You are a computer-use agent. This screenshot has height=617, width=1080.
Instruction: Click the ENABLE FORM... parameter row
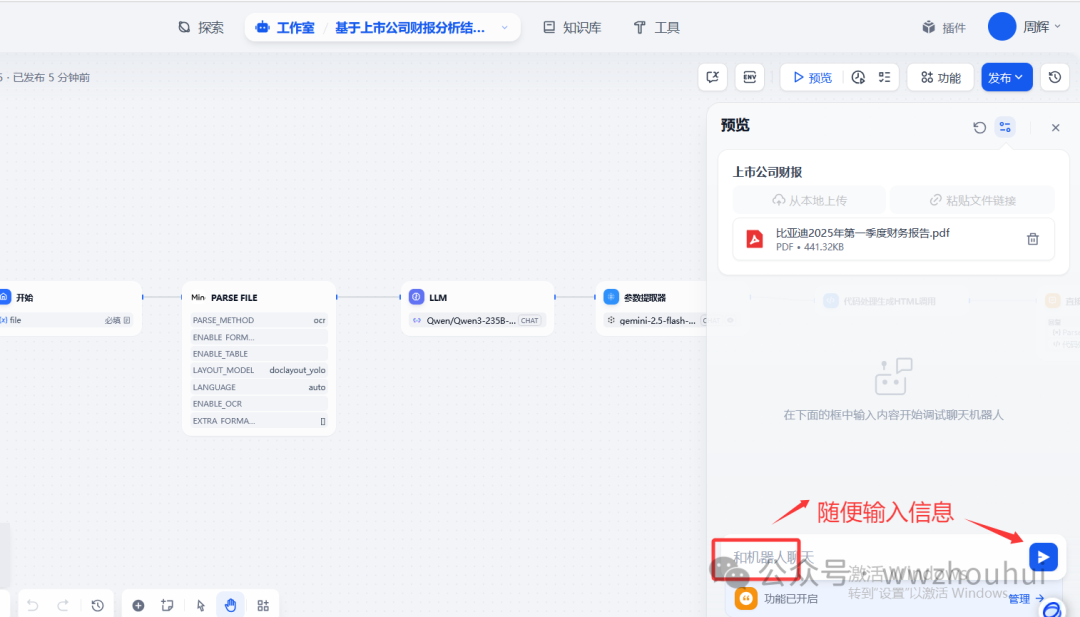tap(259, 337)
